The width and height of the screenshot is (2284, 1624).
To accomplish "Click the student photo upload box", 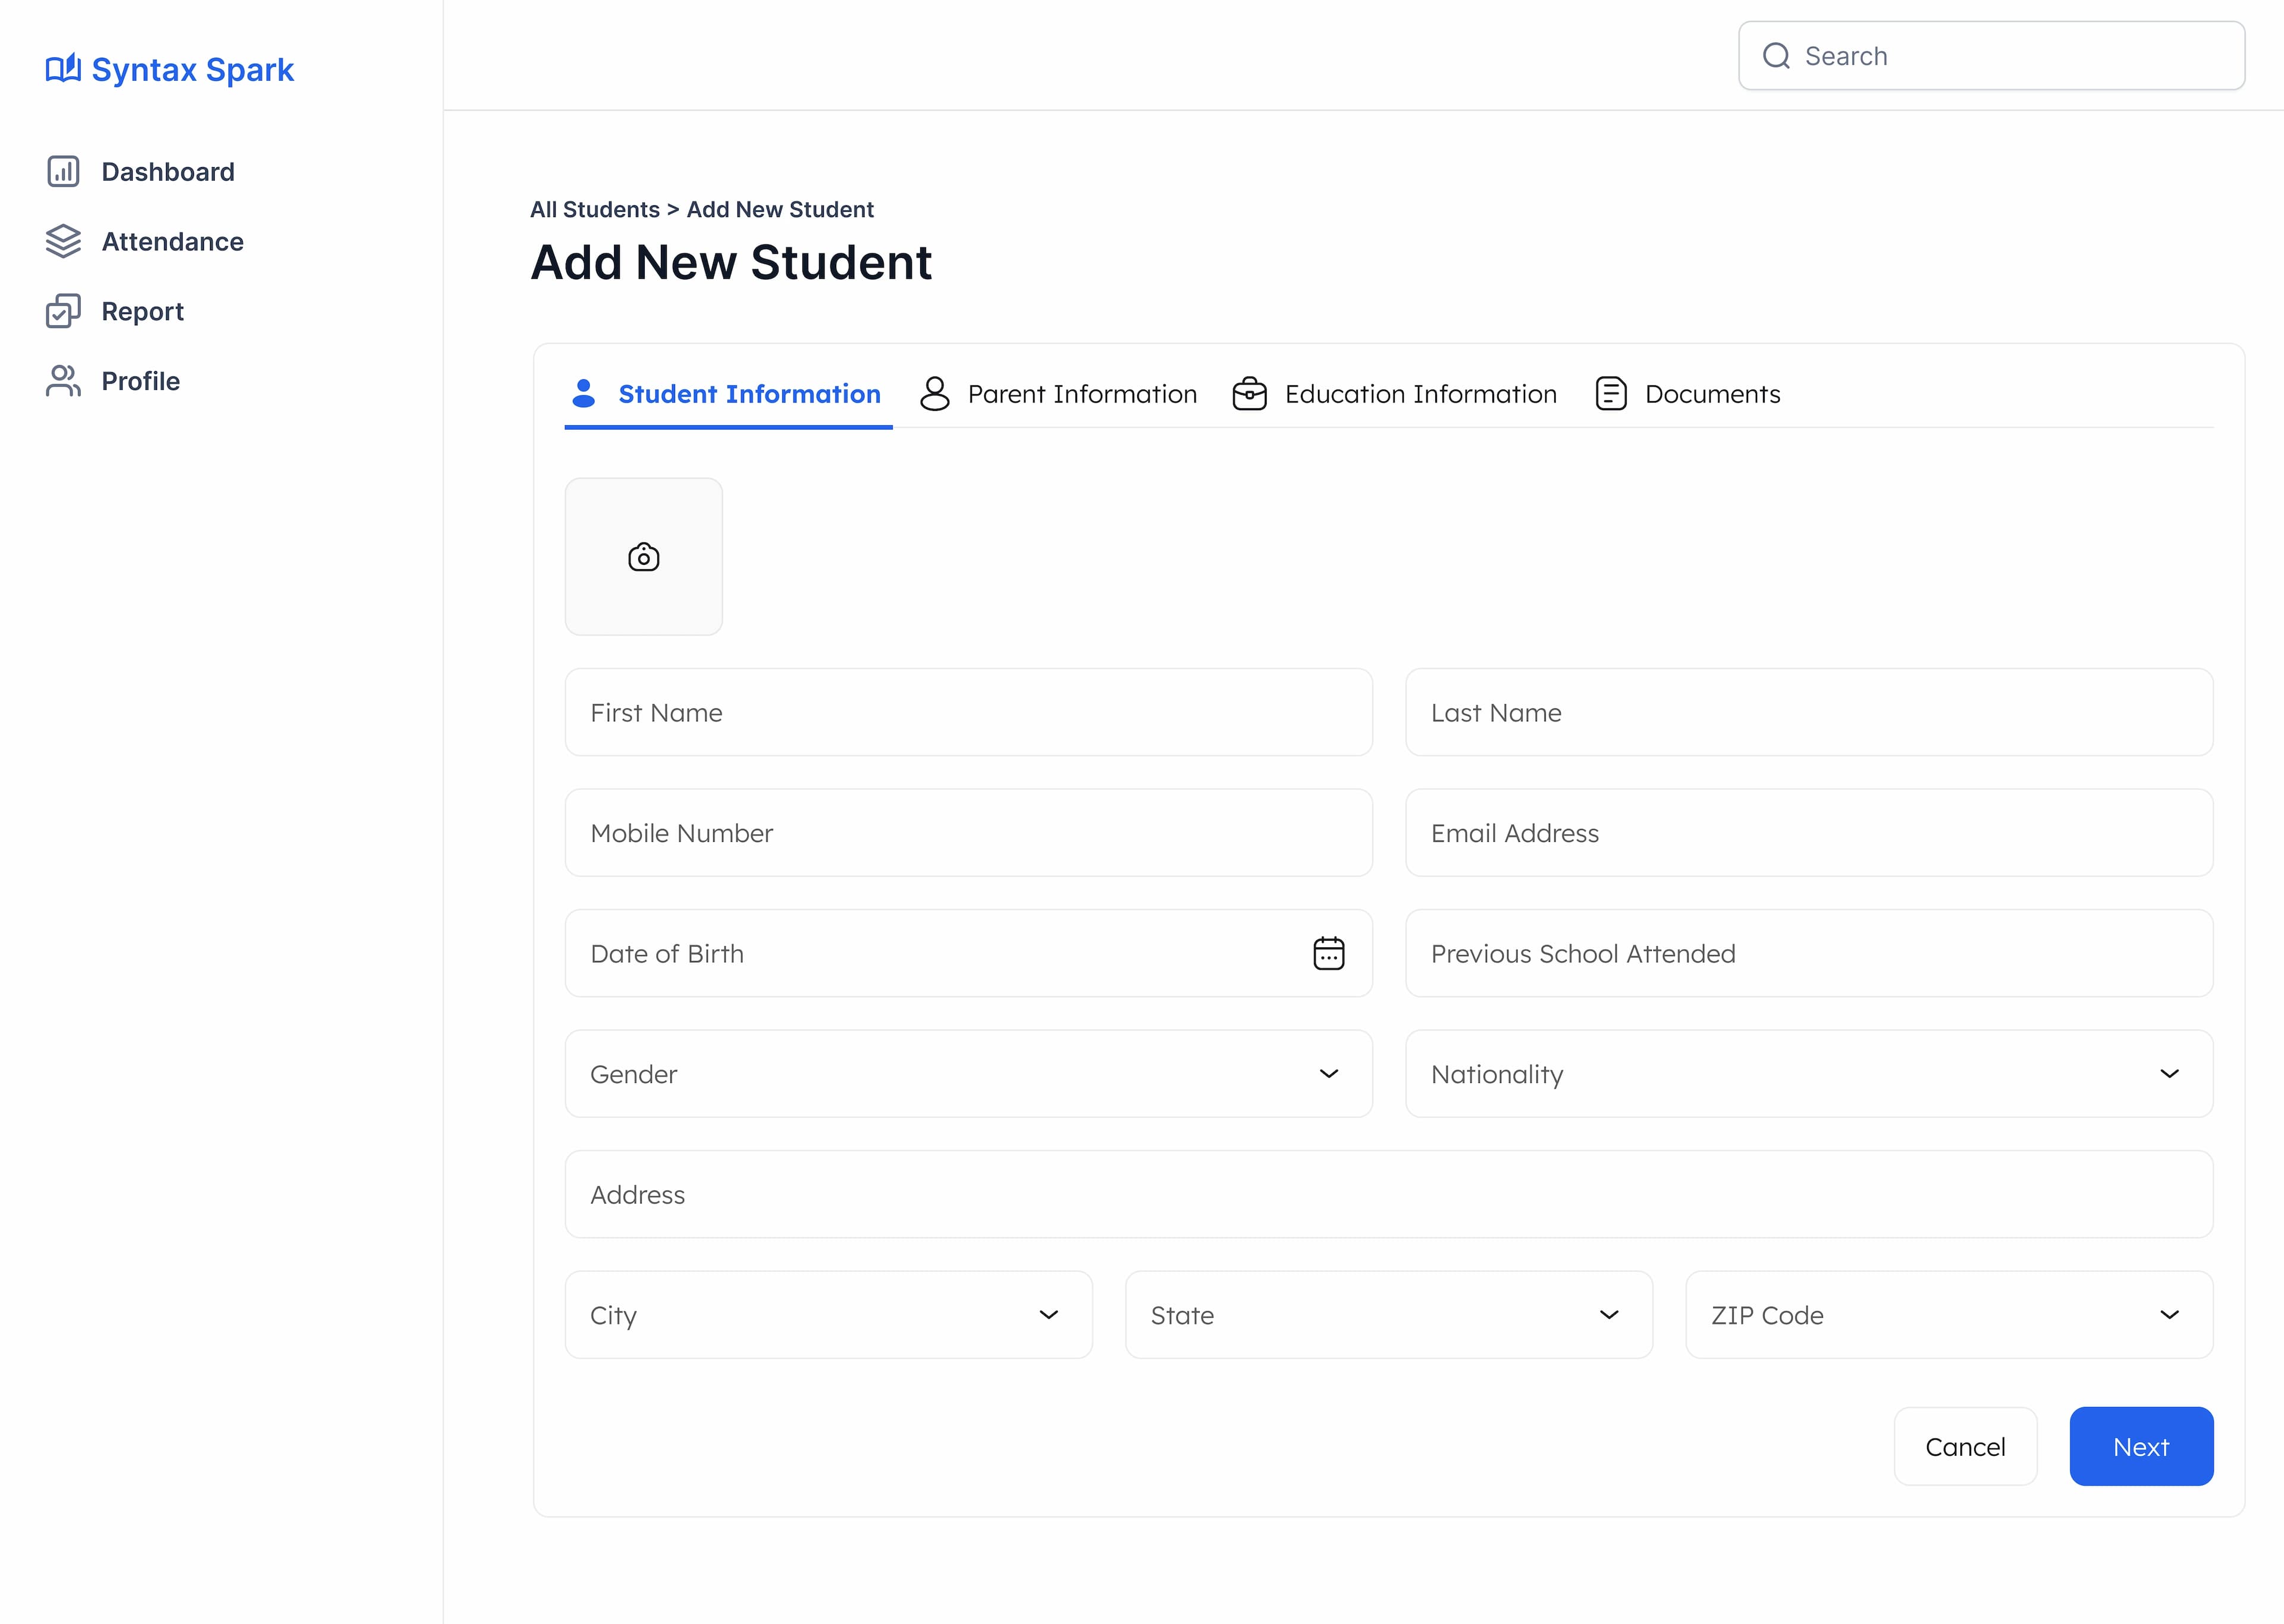I will (643, 556).
